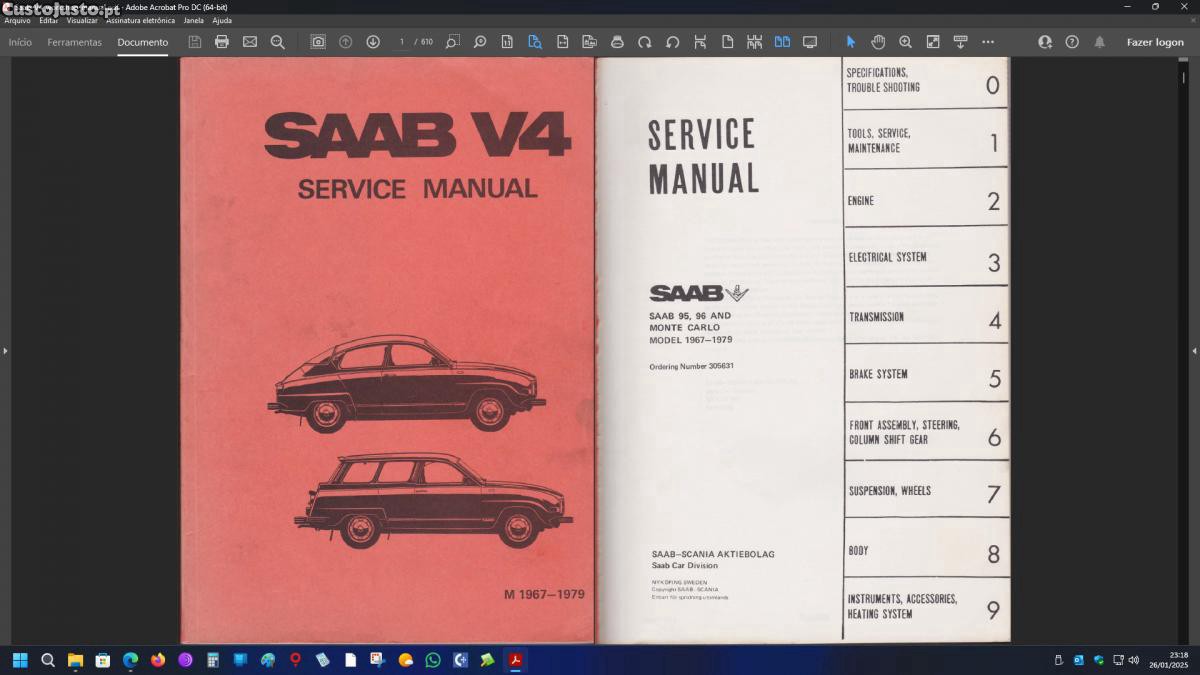Open WhatsApp from the Windows taskbar
This screenshot has width=1200, height=675.
433,660
